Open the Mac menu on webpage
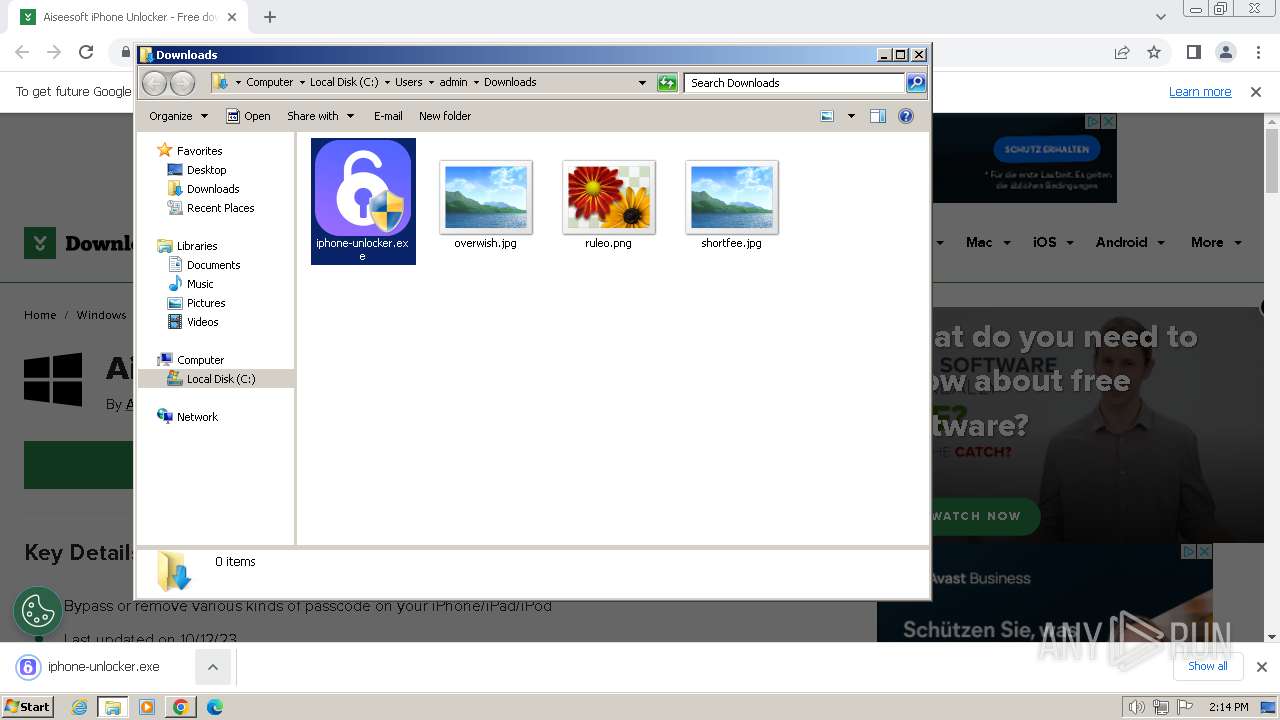1280x720 pixels. pos(988,242)
